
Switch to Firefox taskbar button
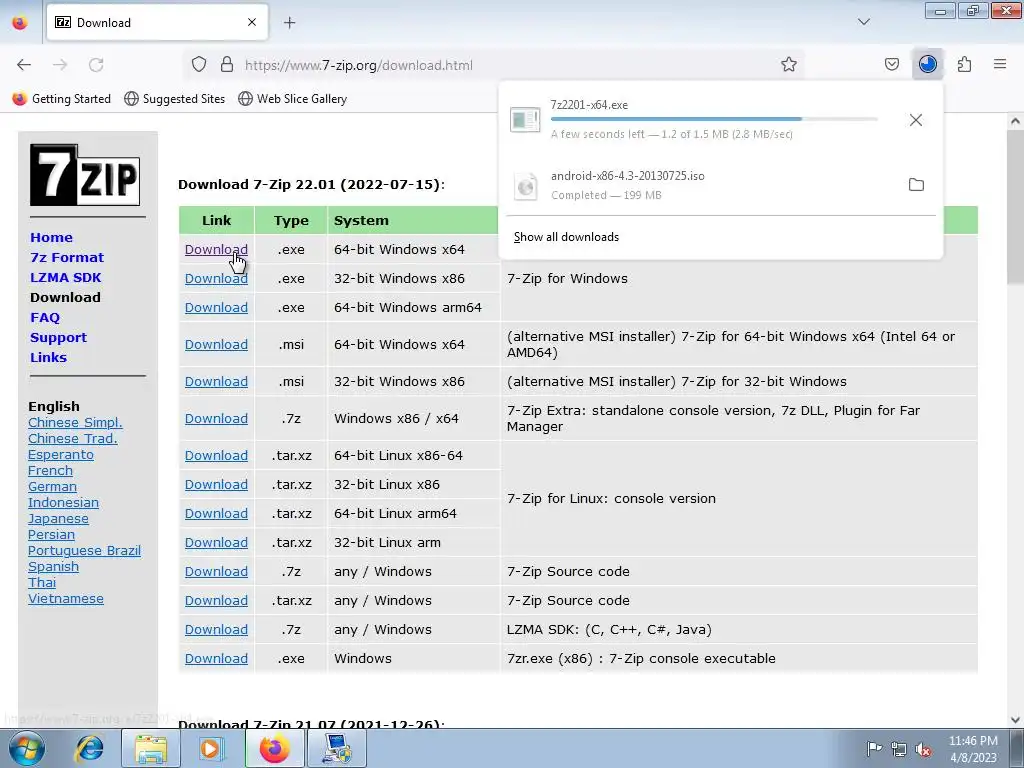coord(274,748)
